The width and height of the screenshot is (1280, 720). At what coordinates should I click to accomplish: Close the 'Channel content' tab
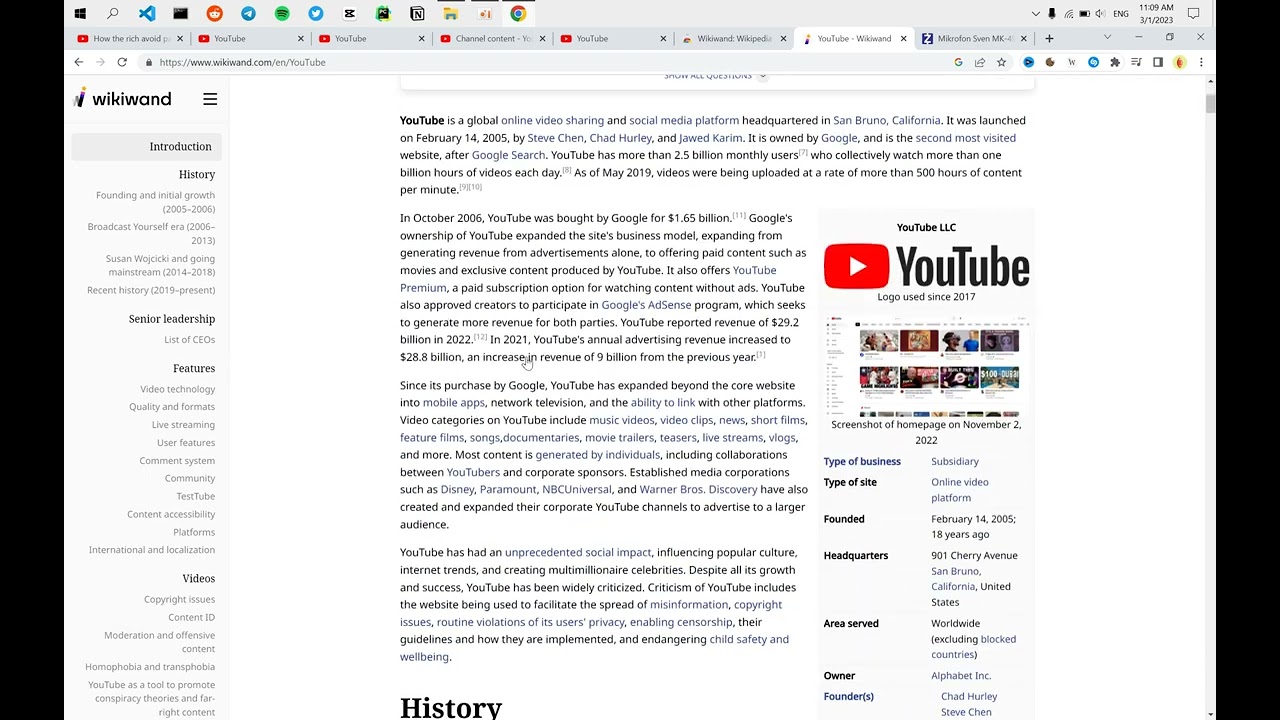542,38
